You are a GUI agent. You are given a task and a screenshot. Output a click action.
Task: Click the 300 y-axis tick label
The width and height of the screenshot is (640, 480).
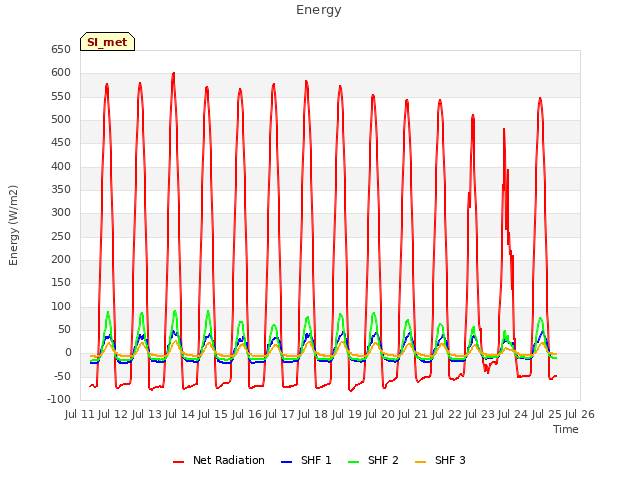[61, 213]
